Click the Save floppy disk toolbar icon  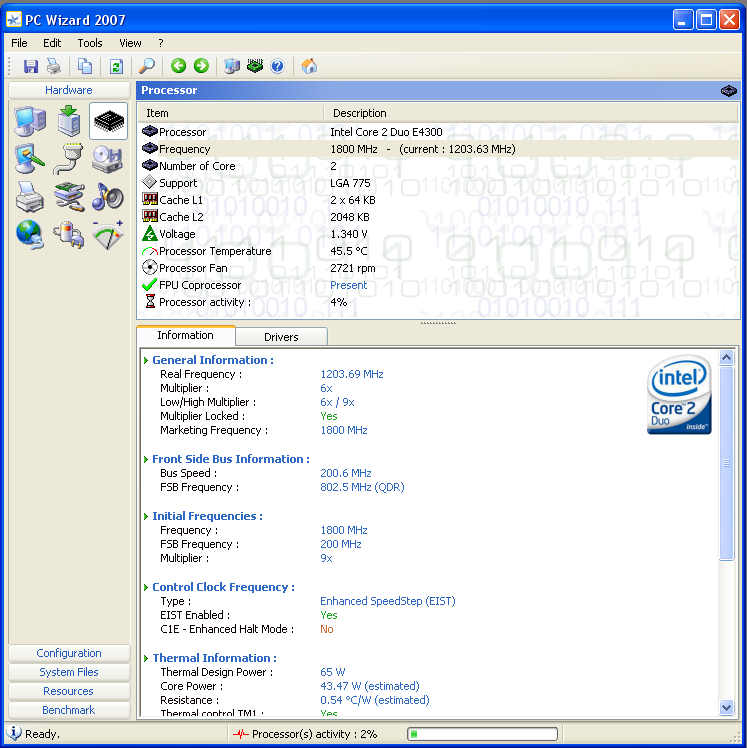(x=31, y=66)
